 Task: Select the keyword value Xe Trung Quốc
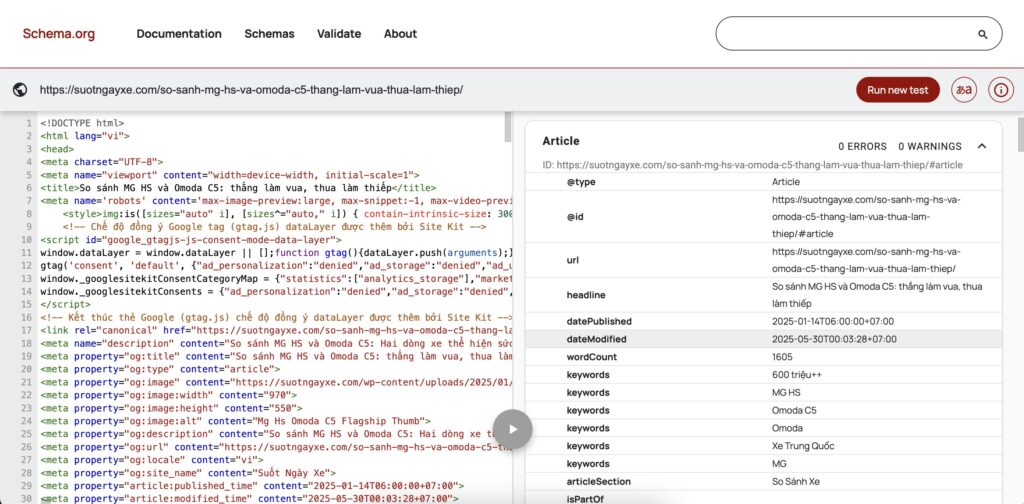(x=803, y=446)
